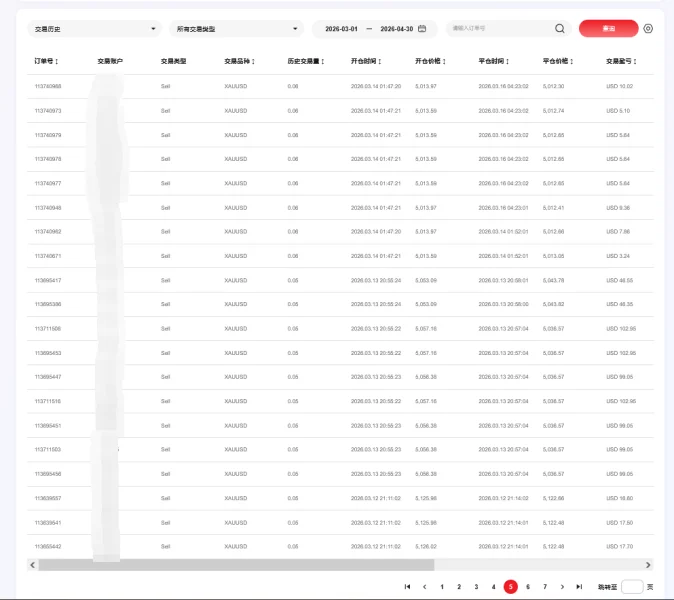Click the current page 5 indicator

tap(511, 587)
